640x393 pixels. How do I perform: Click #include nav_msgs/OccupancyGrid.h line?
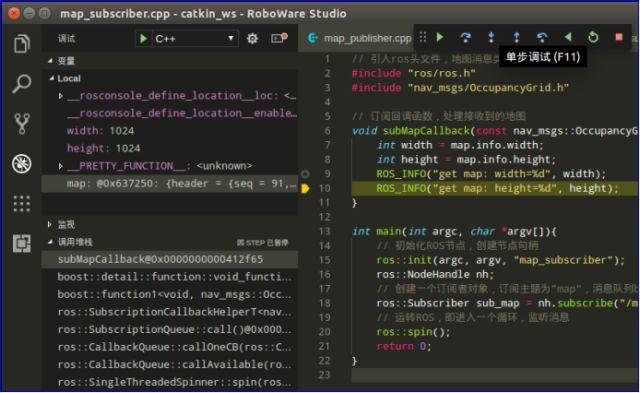pyautogui.click(x=460, y=88)
